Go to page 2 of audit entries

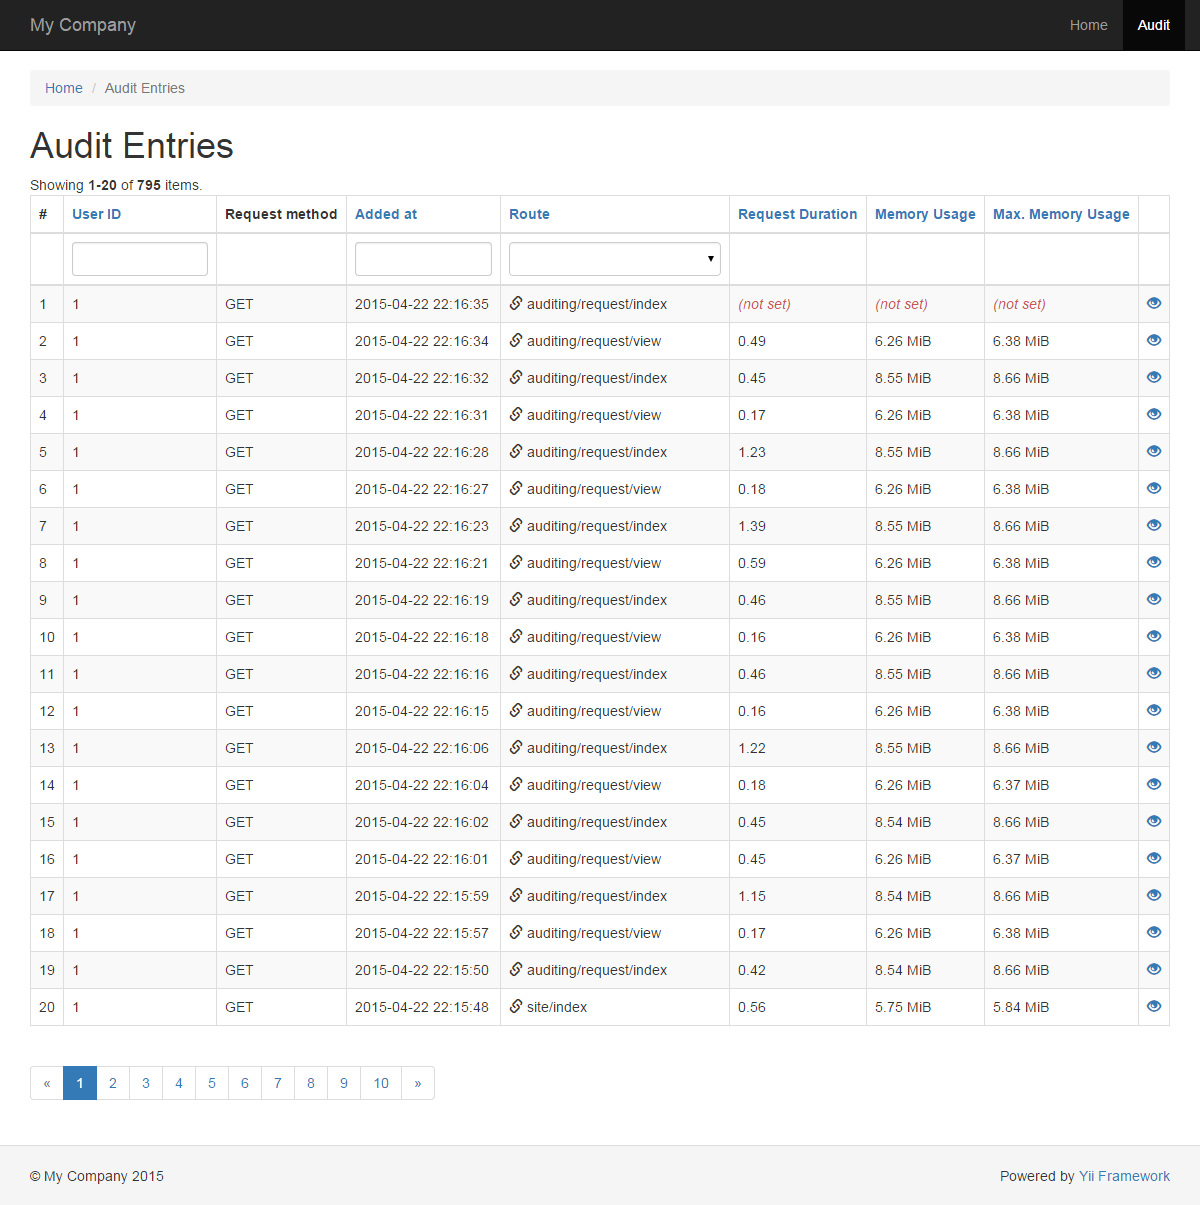[x=113, y=1083]
